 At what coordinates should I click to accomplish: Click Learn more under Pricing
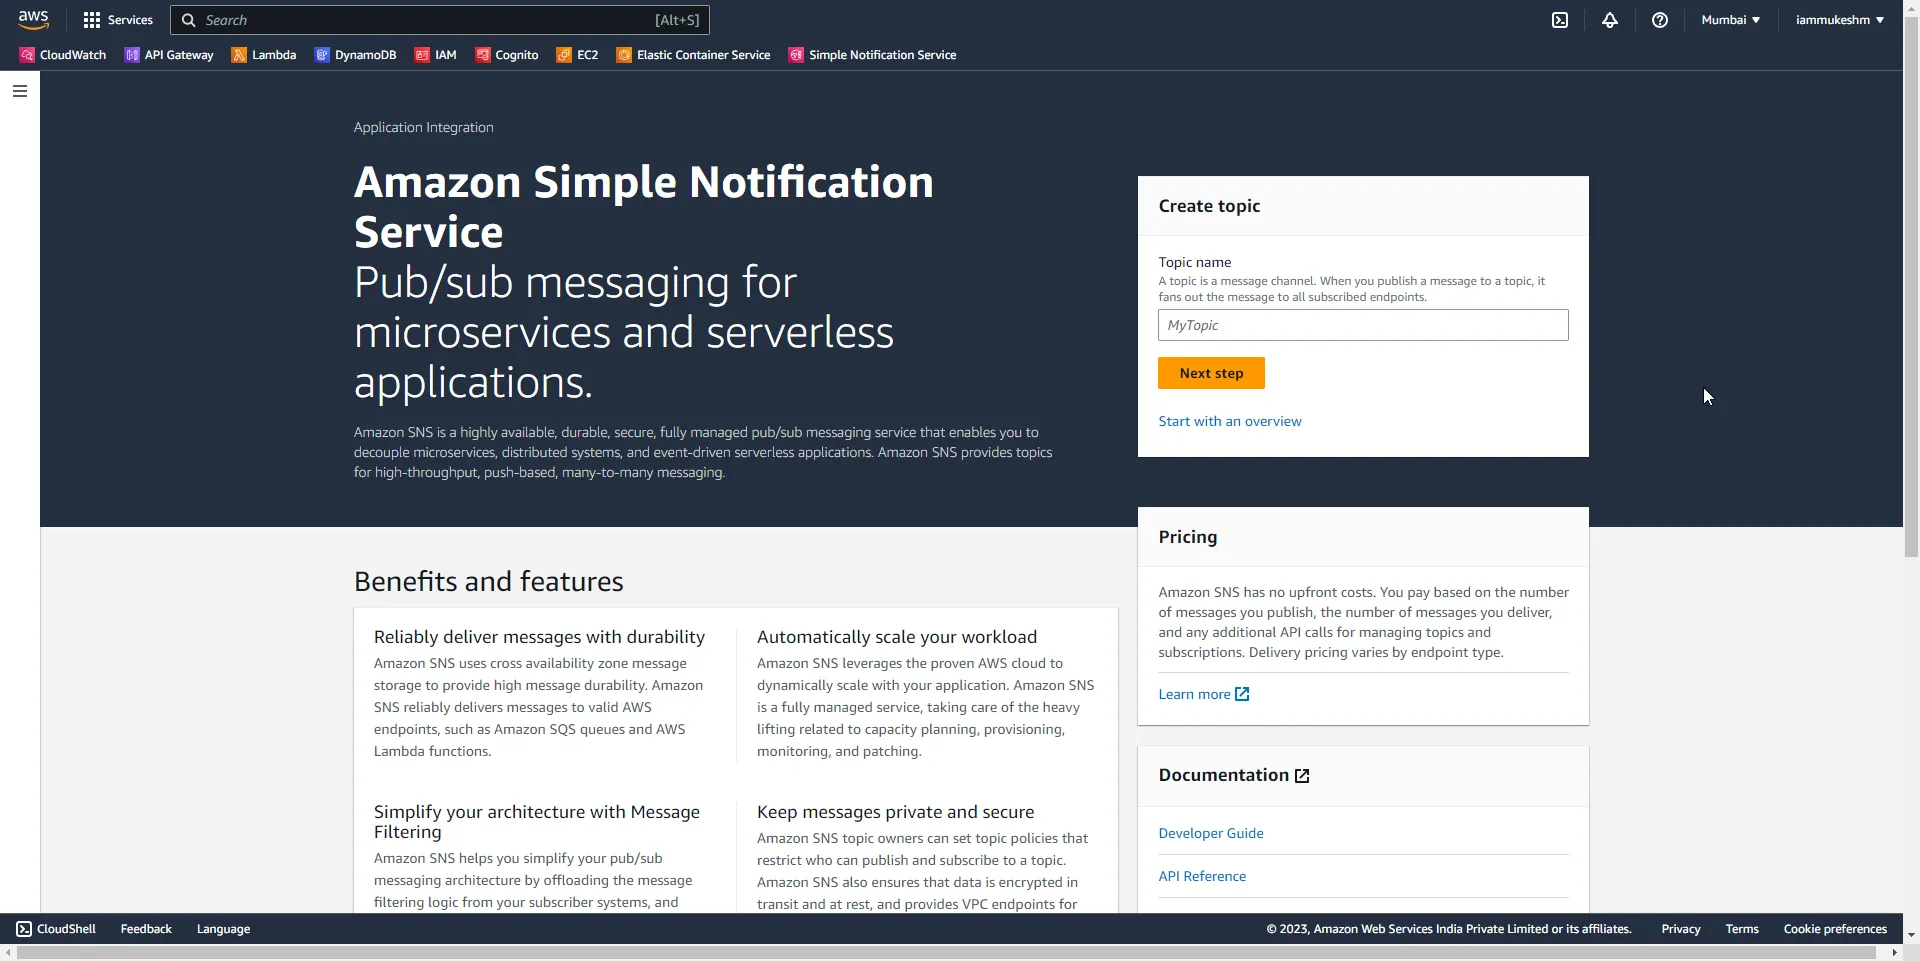[x=1202, y=694]
